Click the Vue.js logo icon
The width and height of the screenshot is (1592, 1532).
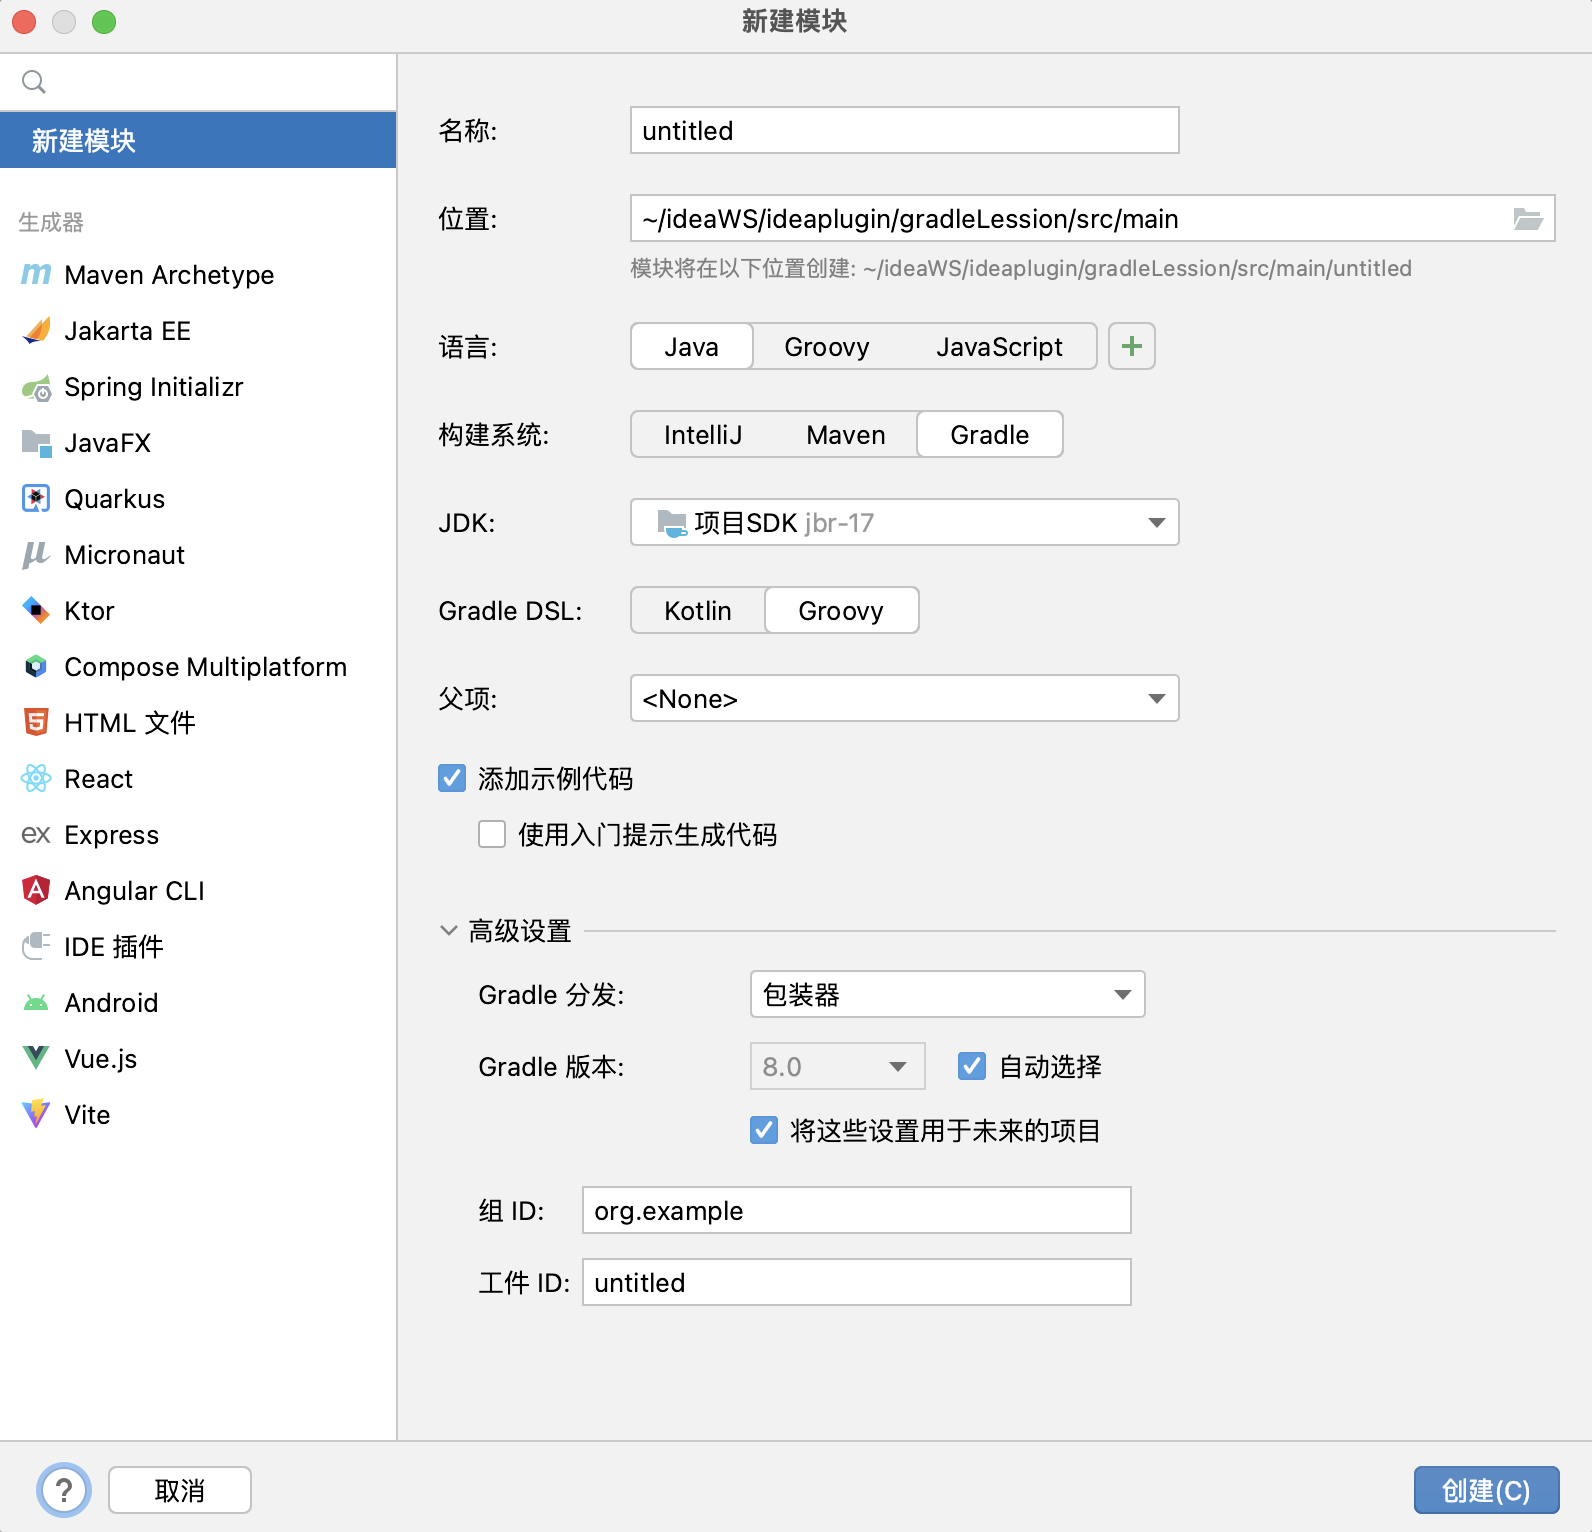(36, 1058)
